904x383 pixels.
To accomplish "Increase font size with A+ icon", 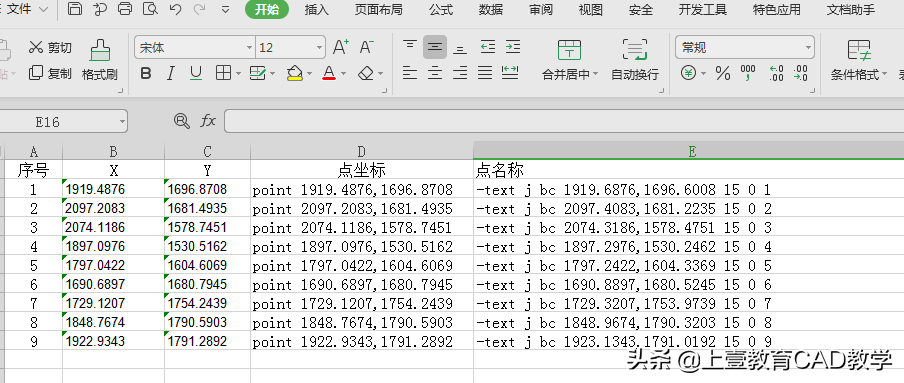I will 341,47.
